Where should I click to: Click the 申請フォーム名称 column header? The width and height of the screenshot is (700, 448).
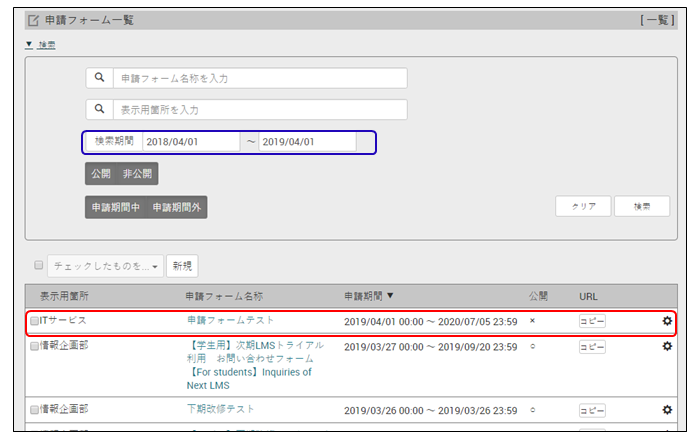pyautogui.click(x=224, y=296)
